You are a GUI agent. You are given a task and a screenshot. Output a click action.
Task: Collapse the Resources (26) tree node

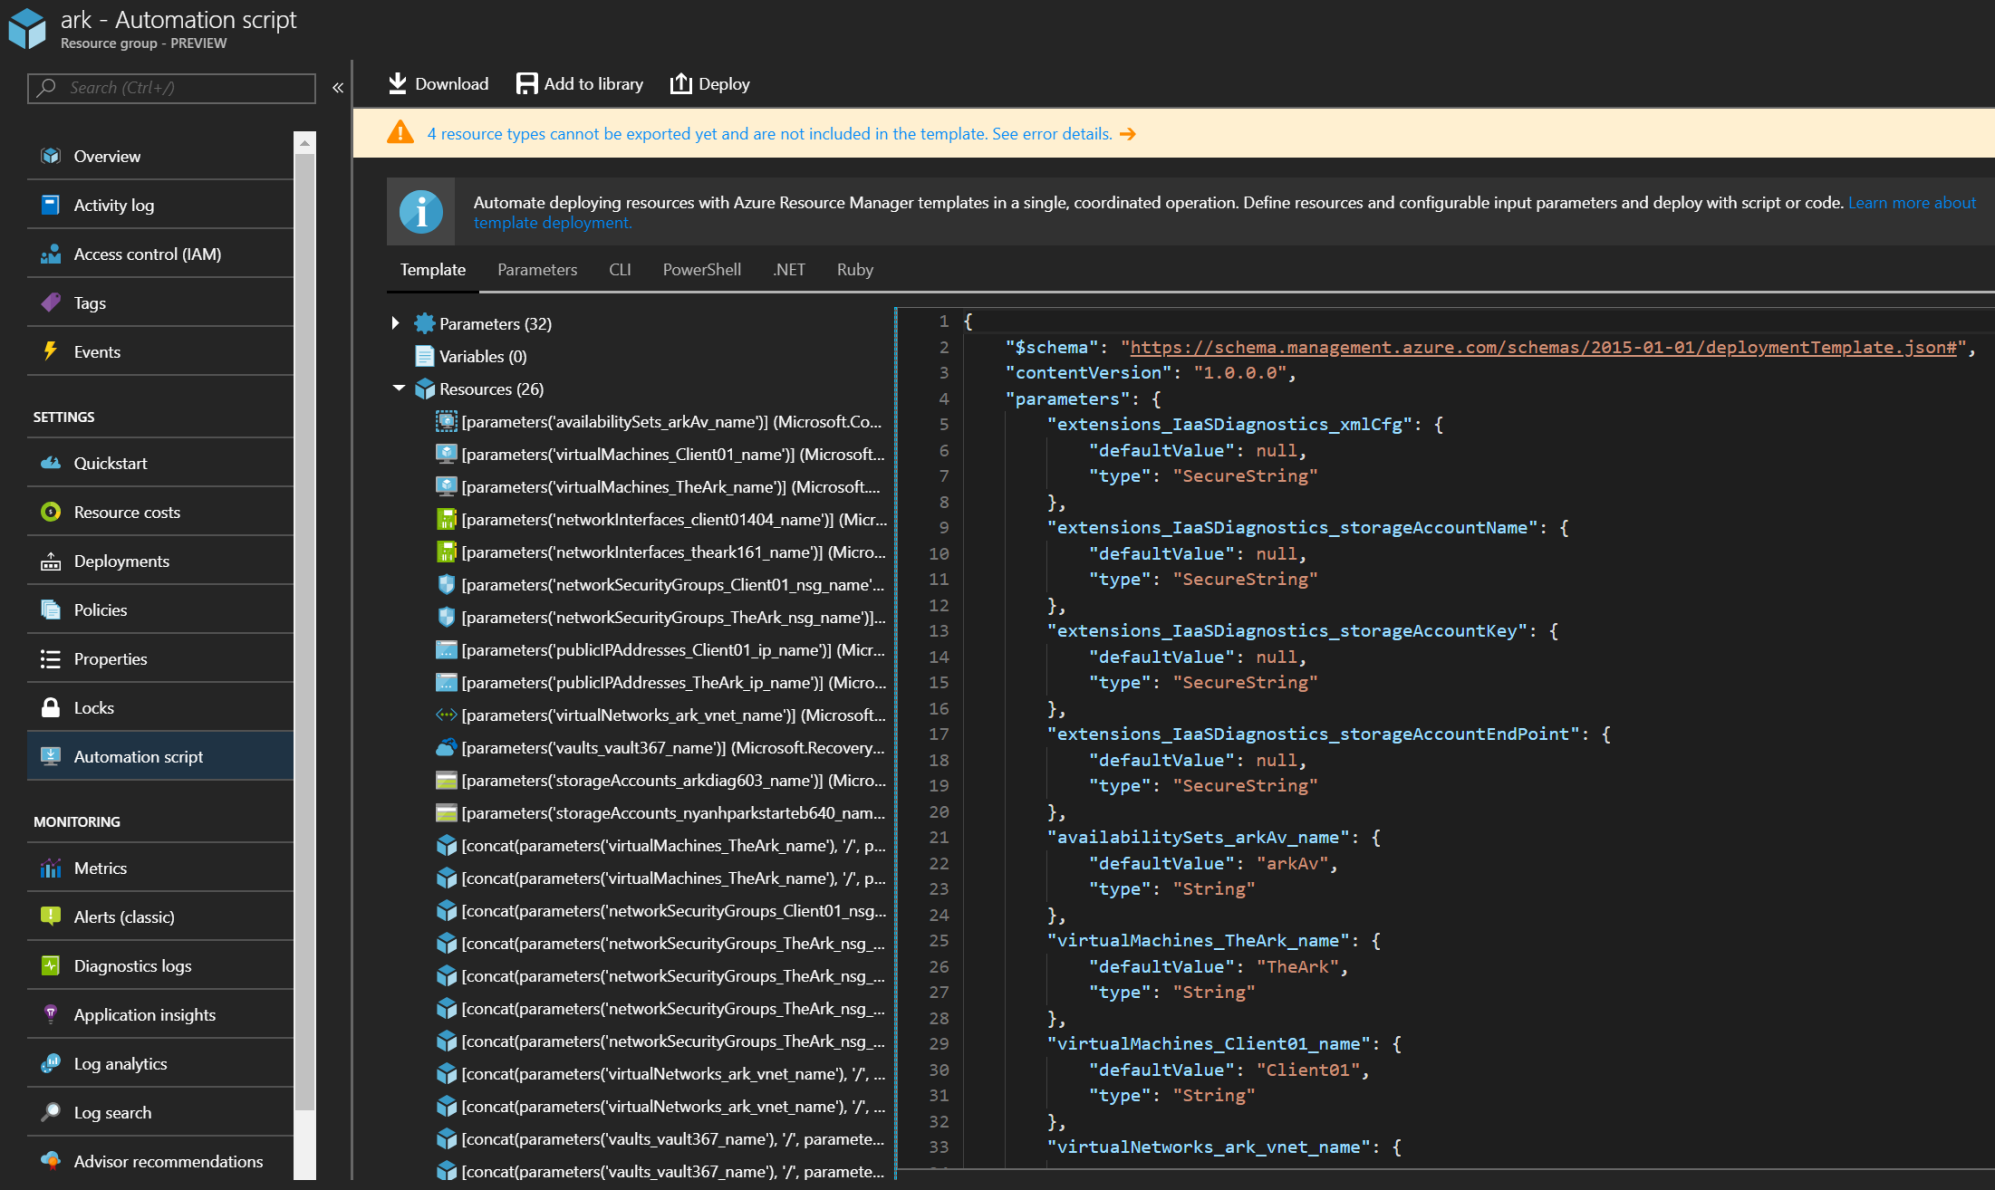click(398, 388)
